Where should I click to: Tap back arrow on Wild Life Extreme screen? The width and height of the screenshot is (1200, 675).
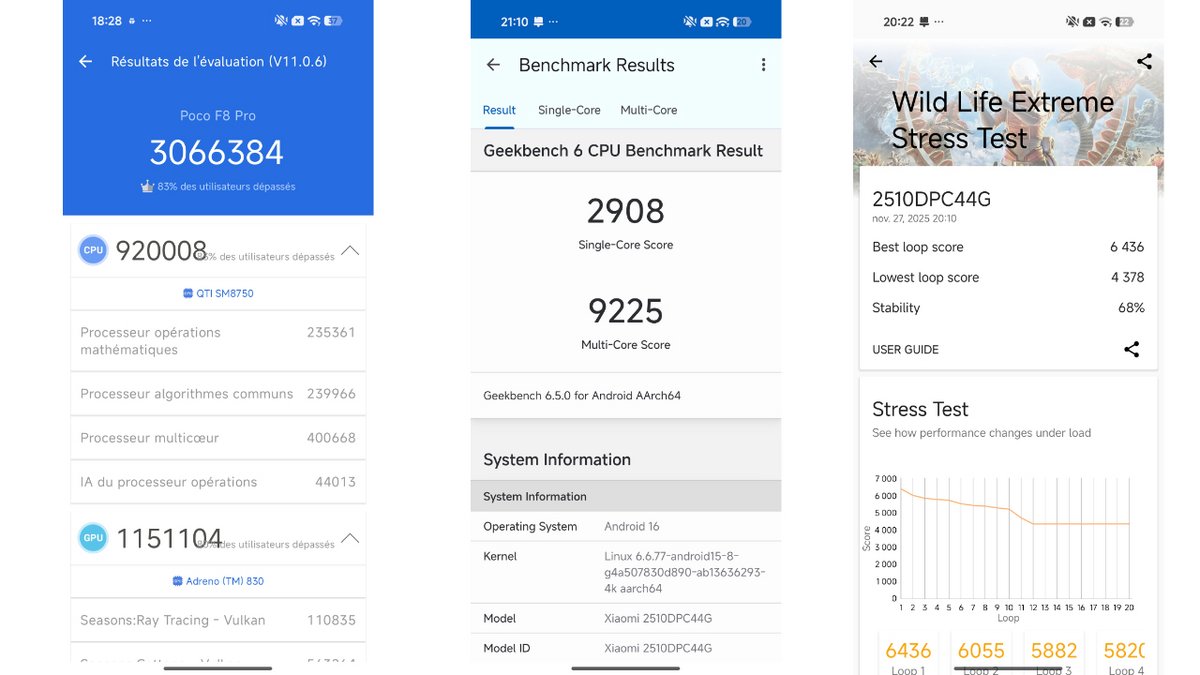pos(876,62)
